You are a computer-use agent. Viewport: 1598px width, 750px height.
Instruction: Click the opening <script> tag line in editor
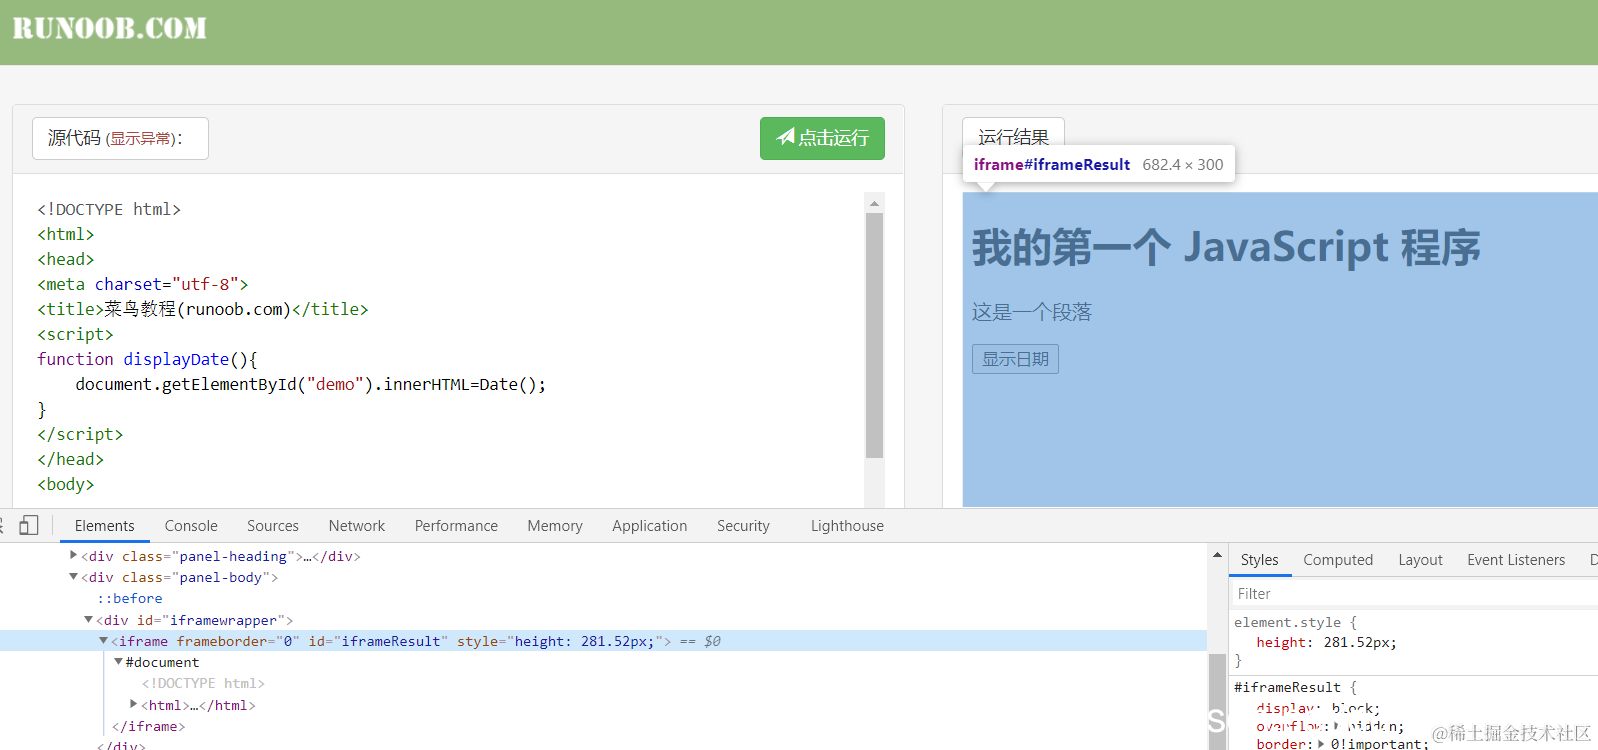pyautogui.click(x=75, y=334)
